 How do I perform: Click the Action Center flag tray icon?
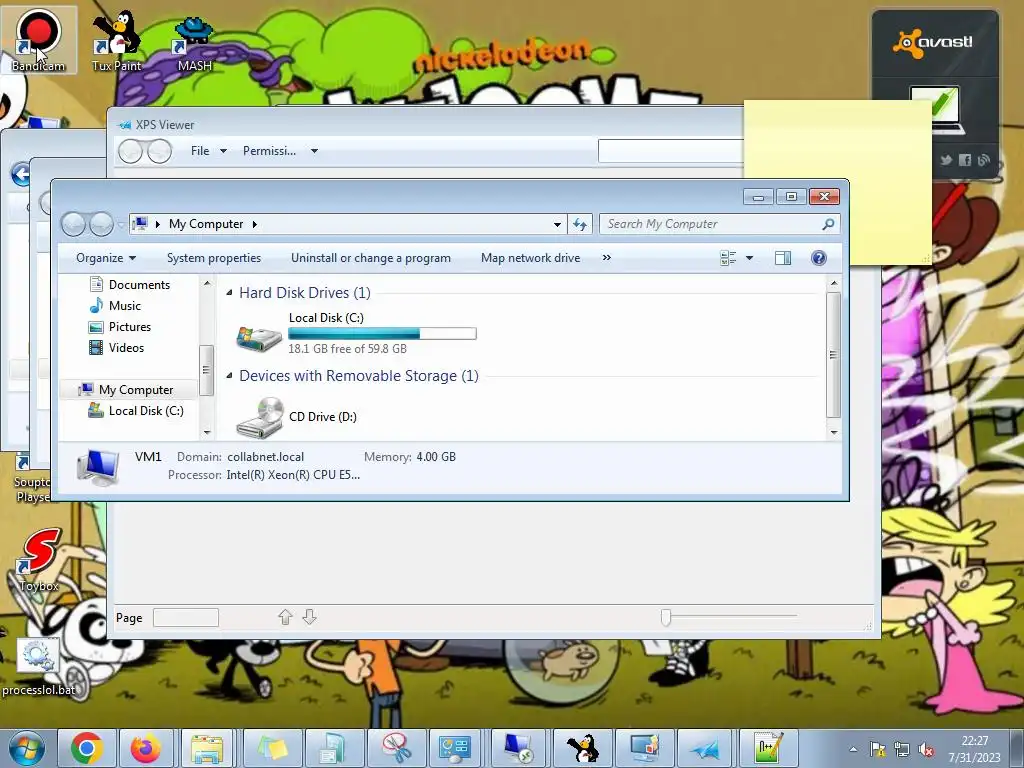click(878, 749)
